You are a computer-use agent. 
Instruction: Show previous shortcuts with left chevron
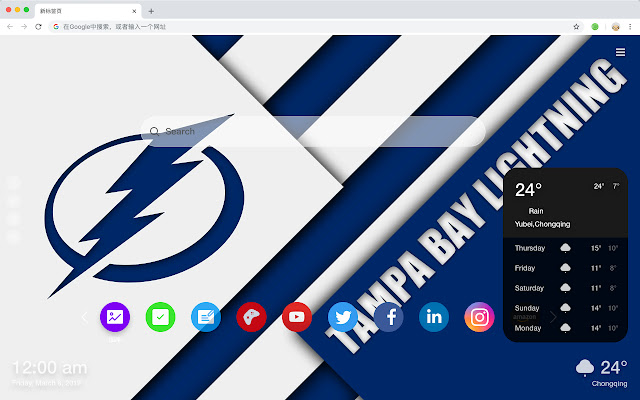(84, 317)
